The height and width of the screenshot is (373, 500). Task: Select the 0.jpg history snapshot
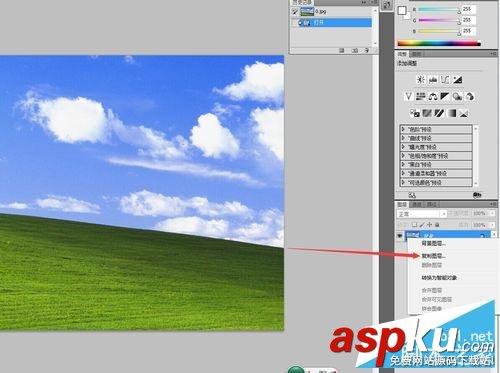coord(335,12)
